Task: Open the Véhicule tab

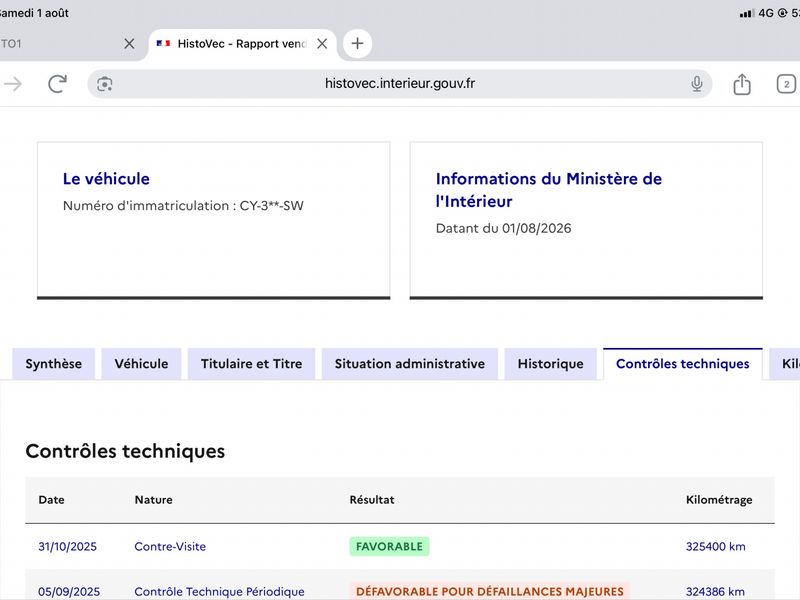Action: 141,364
